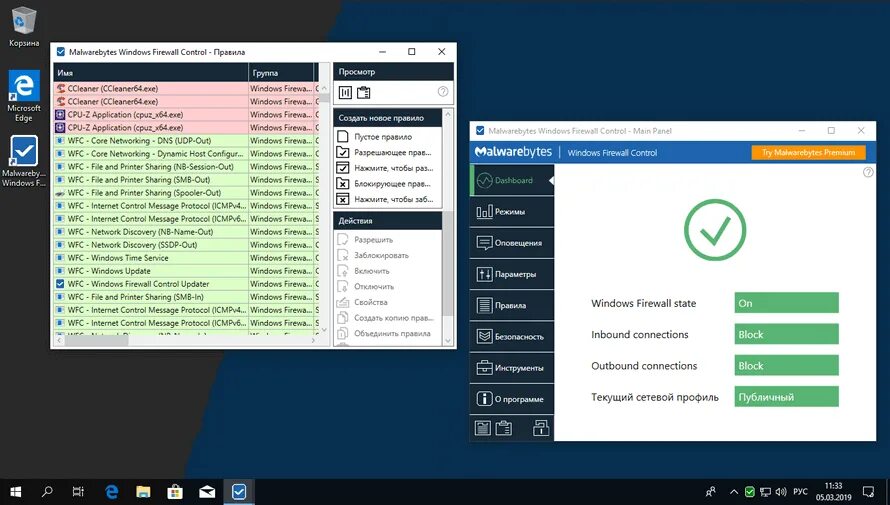The height and width of the screenshot is (505, 890).
Task: Open Windows Start menu
Action: point(15,491)
